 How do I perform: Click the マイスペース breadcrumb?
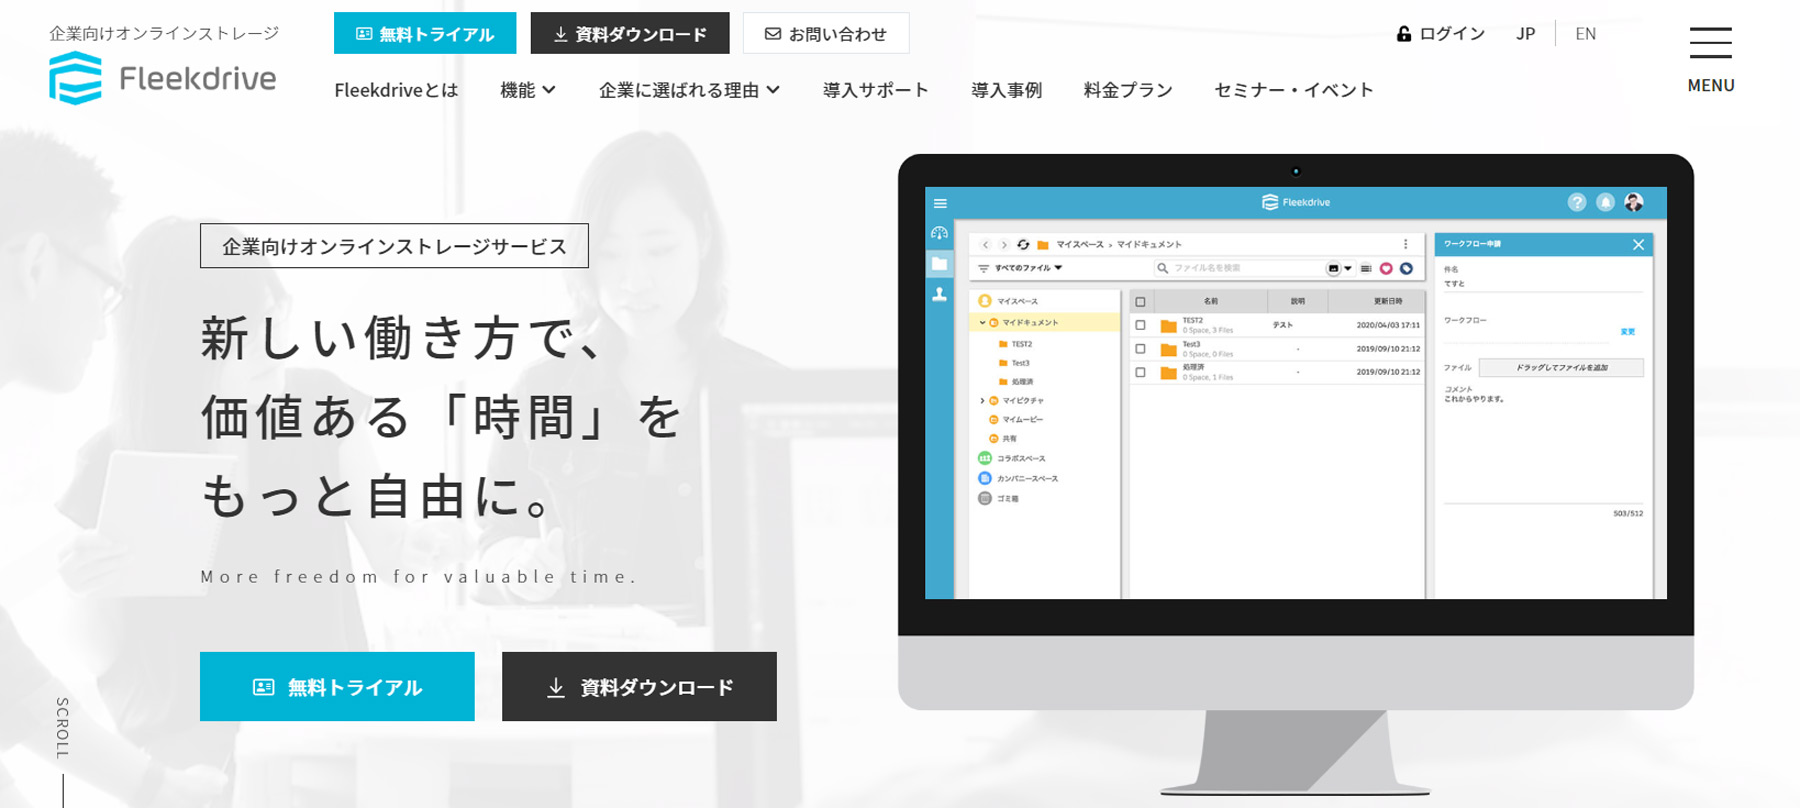(x=1079, y=244)
